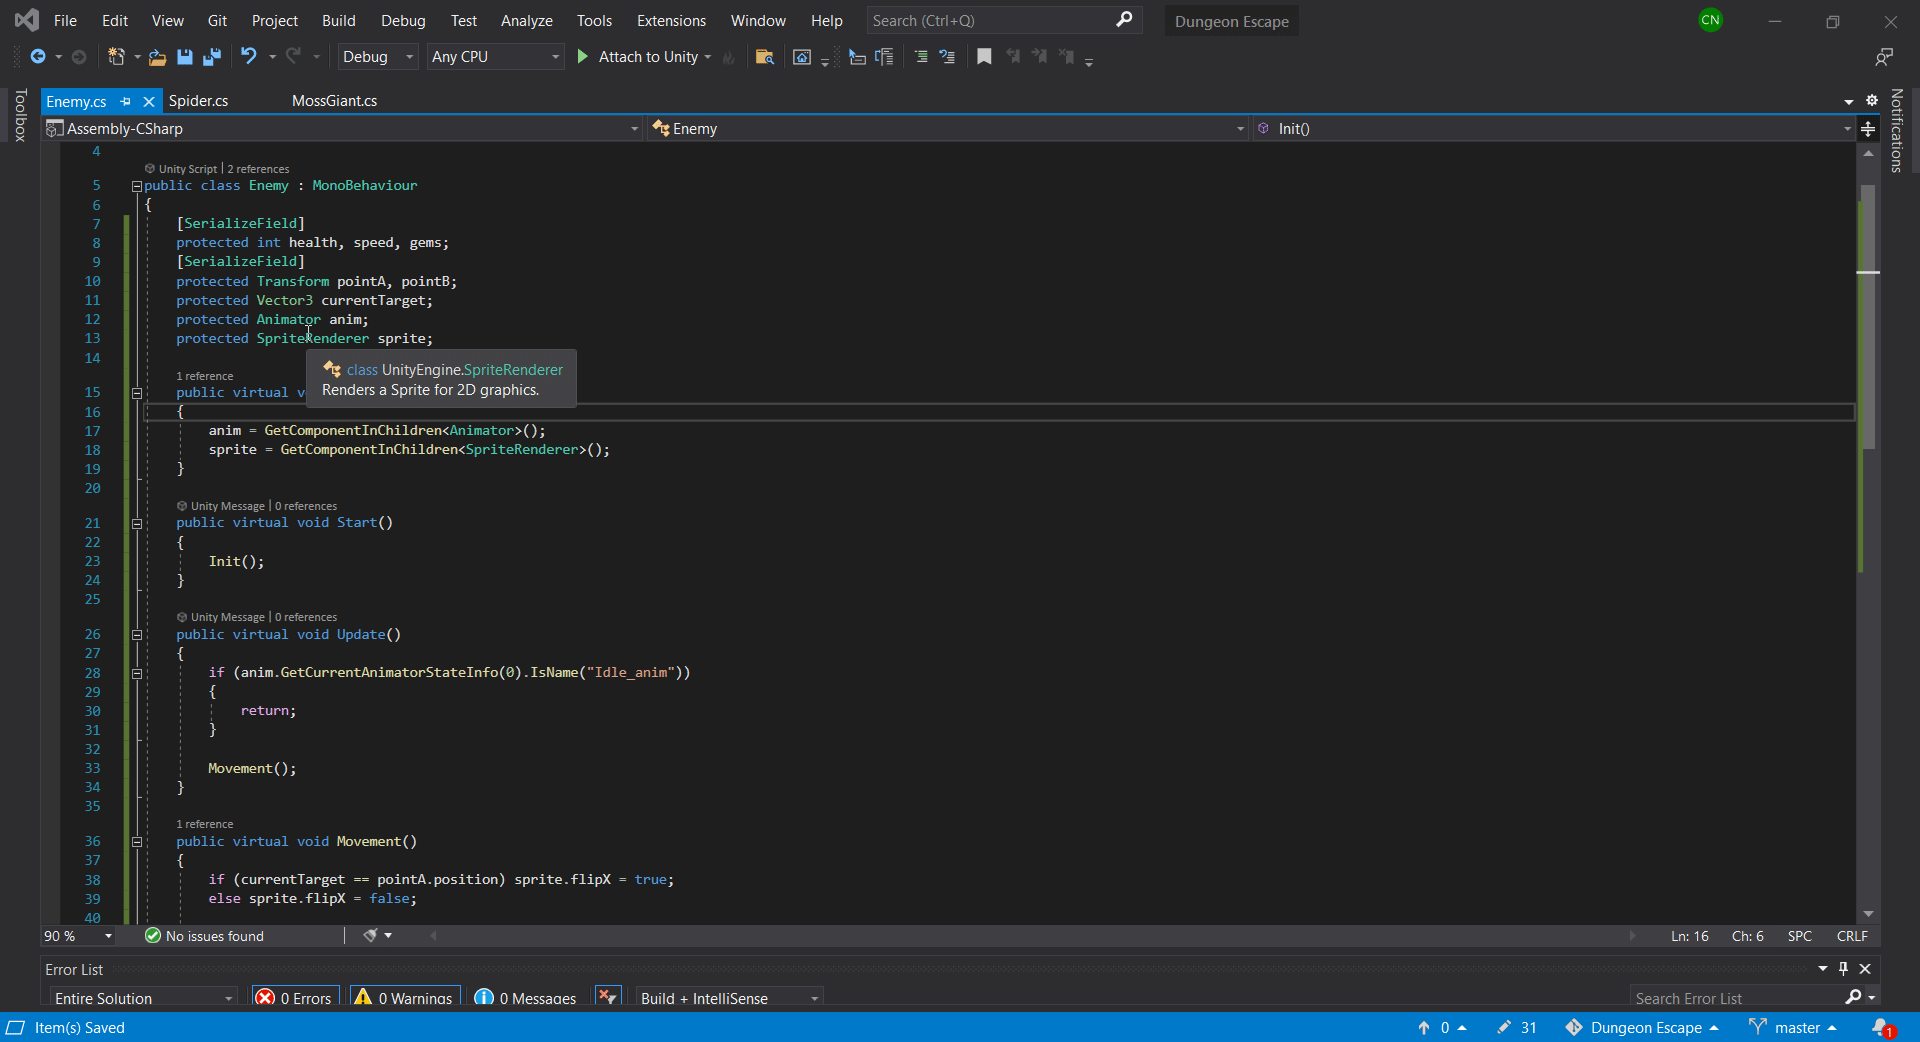Open the Notifications side panel tab
The width and height of the screenshot is (1920, 1042).
1896,131
